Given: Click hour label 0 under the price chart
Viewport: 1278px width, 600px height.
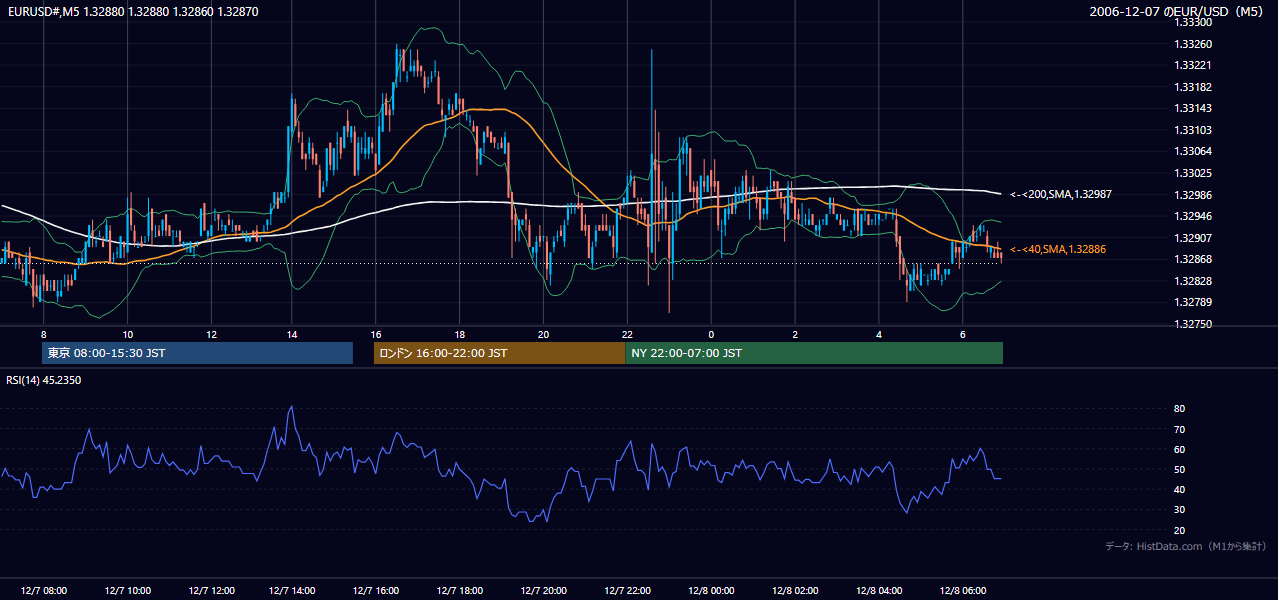Looking at the screenshot, I should tap(711, 334).
